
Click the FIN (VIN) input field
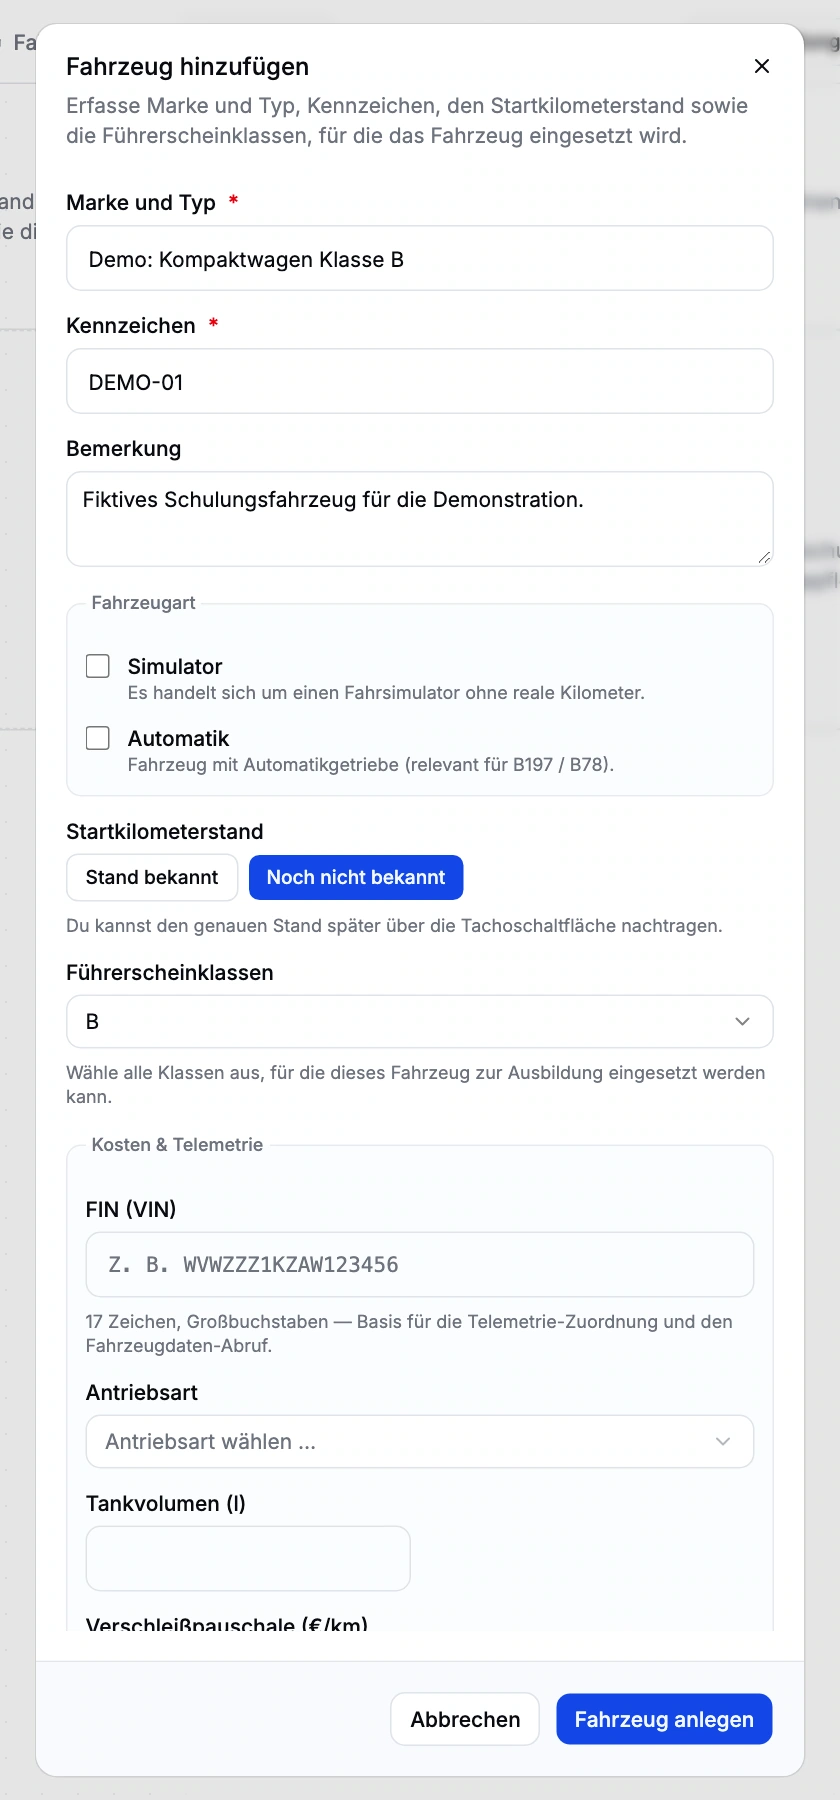tap(420, 1264)
